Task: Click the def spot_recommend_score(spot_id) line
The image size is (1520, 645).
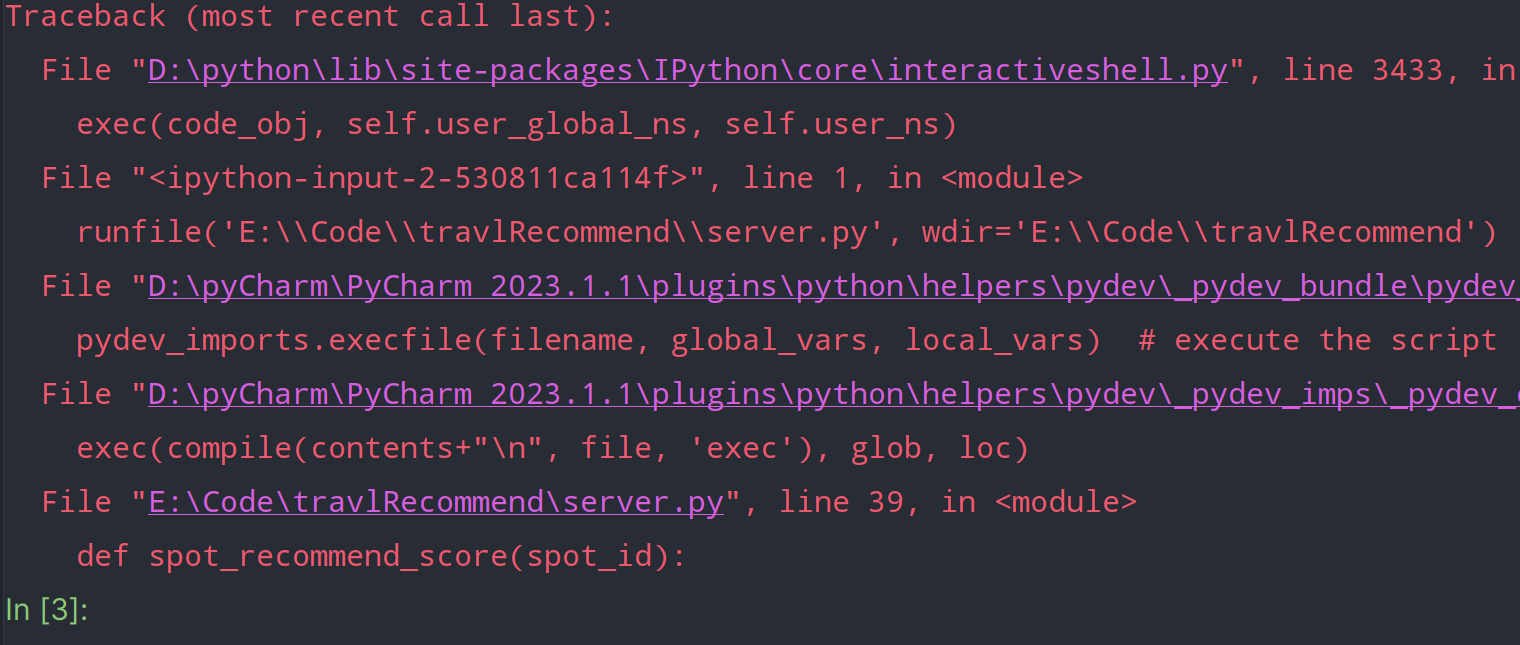Action: pyautogui.click(x=381, y=556)
